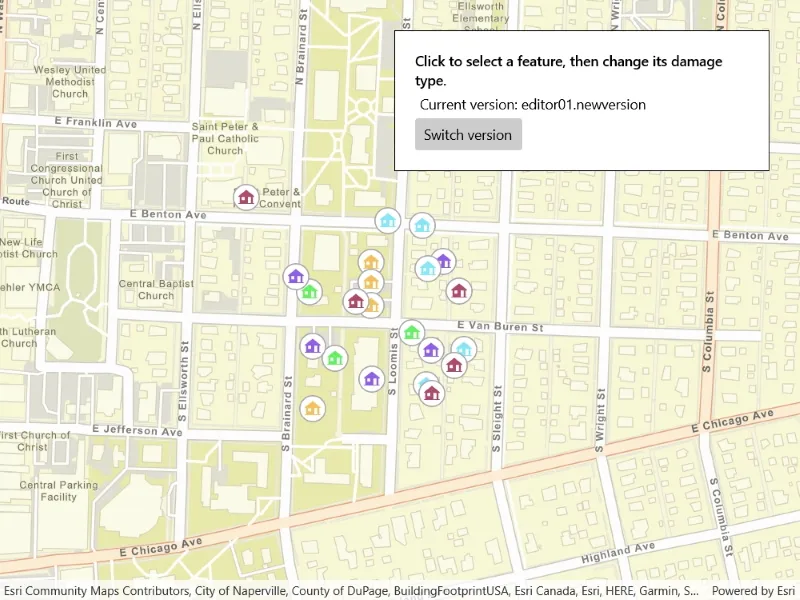Select the topmost orange house in the stacked group
This screenshot has height=600, width=800.
(371, 262)
